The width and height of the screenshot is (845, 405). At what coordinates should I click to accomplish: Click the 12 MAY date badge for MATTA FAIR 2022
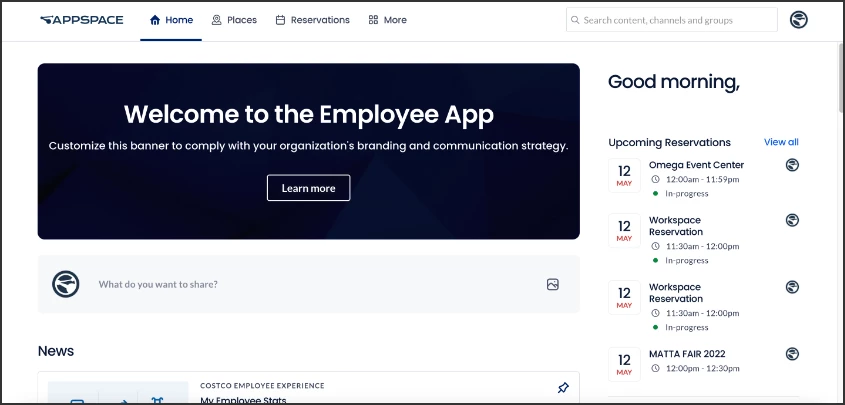coord(624,365)
